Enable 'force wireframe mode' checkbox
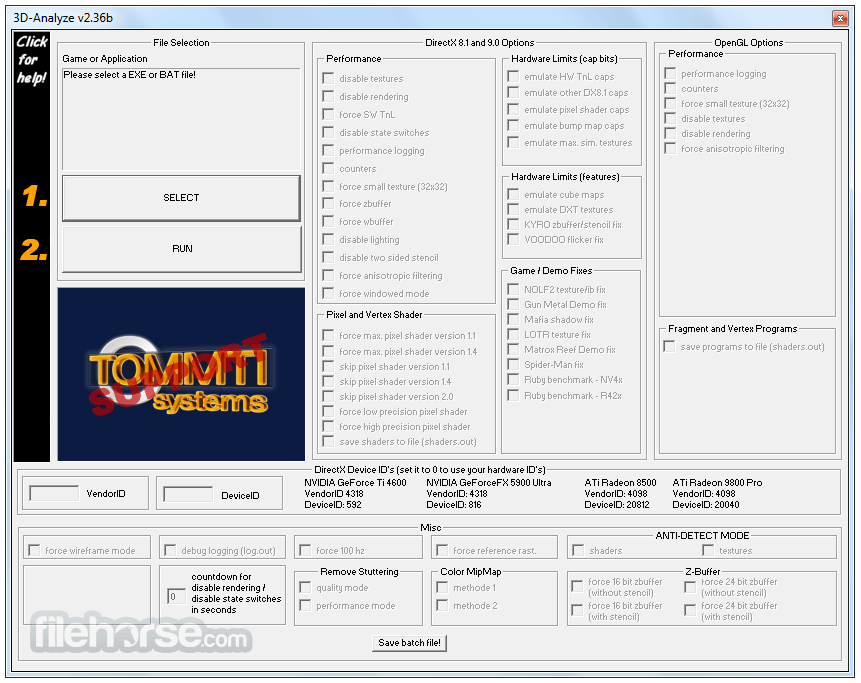This screenshot has width=861, height=683. point(34,550)
